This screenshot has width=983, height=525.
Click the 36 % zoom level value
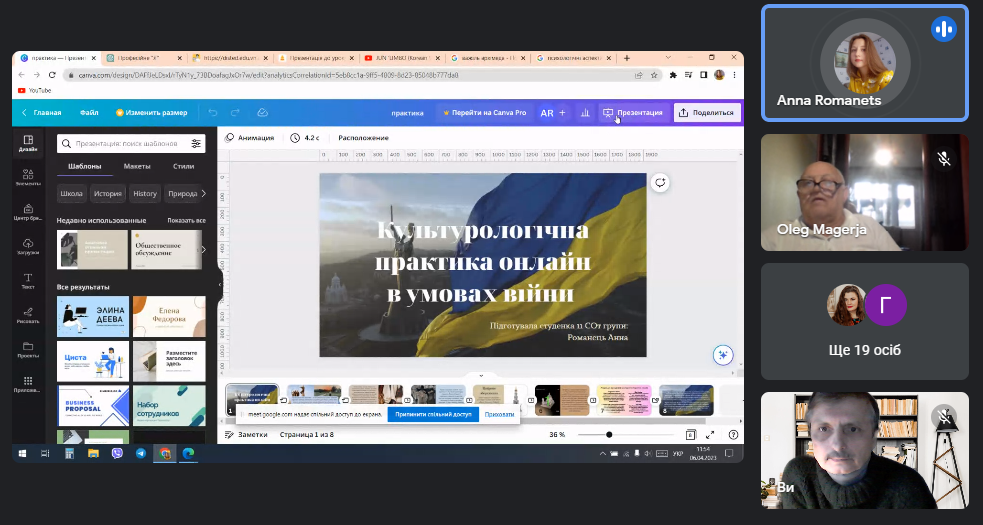(x=557, y=435)
